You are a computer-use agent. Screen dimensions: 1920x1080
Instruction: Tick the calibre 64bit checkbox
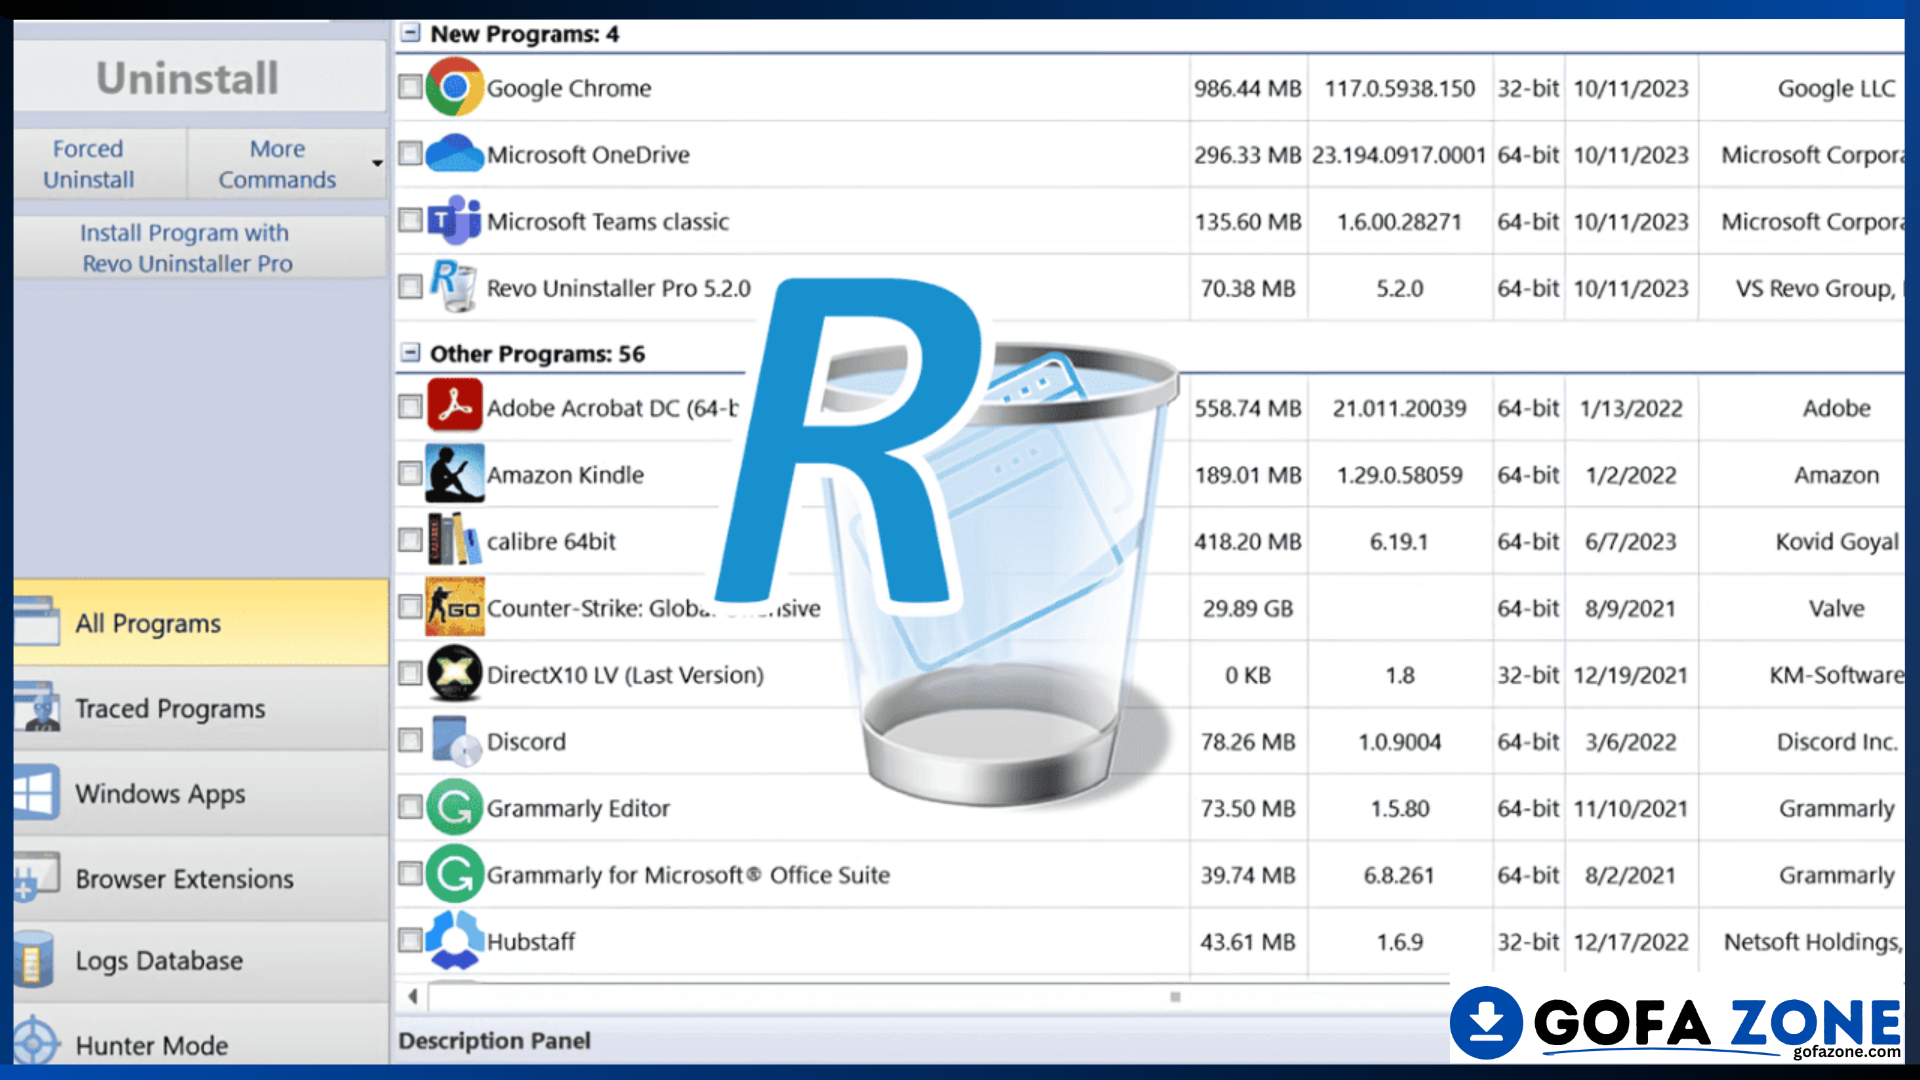410,540
